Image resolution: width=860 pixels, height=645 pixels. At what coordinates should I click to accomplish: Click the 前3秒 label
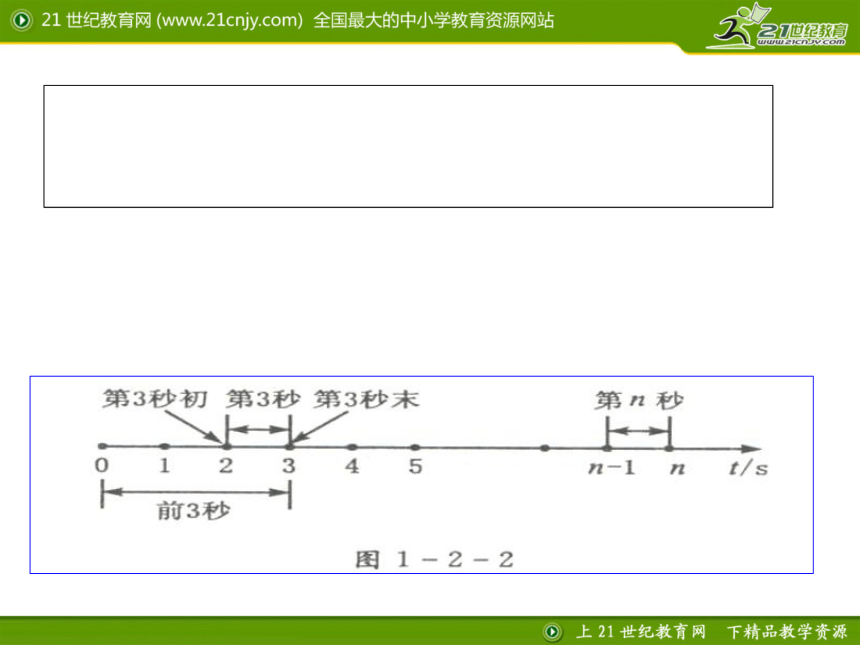[x=194, y=511]
